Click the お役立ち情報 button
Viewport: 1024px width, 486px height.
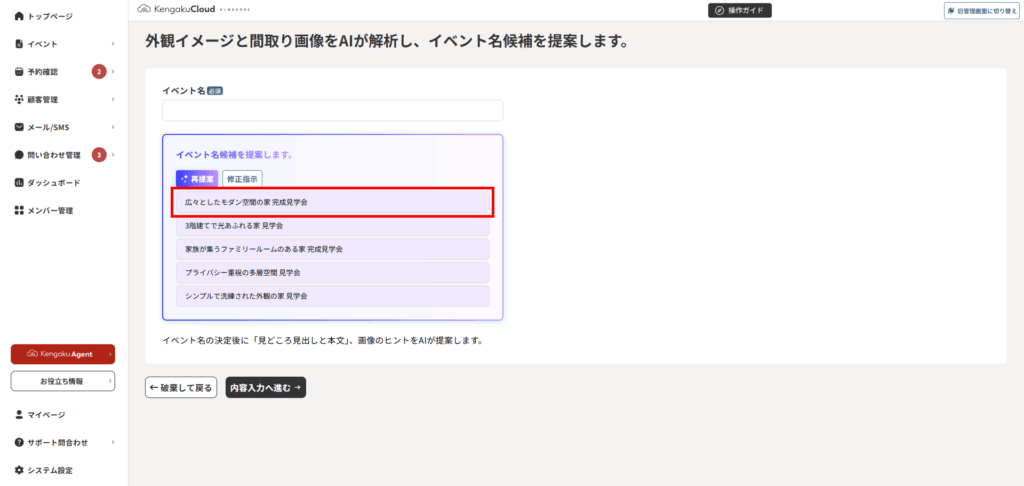pyautogui.click(x=63, y=381)
